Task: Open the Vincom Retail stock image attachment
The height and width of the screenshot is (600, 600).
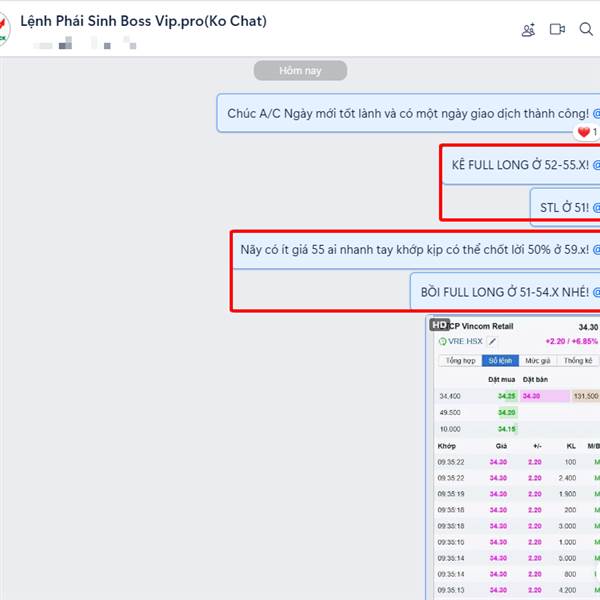Action: [513, 457]
